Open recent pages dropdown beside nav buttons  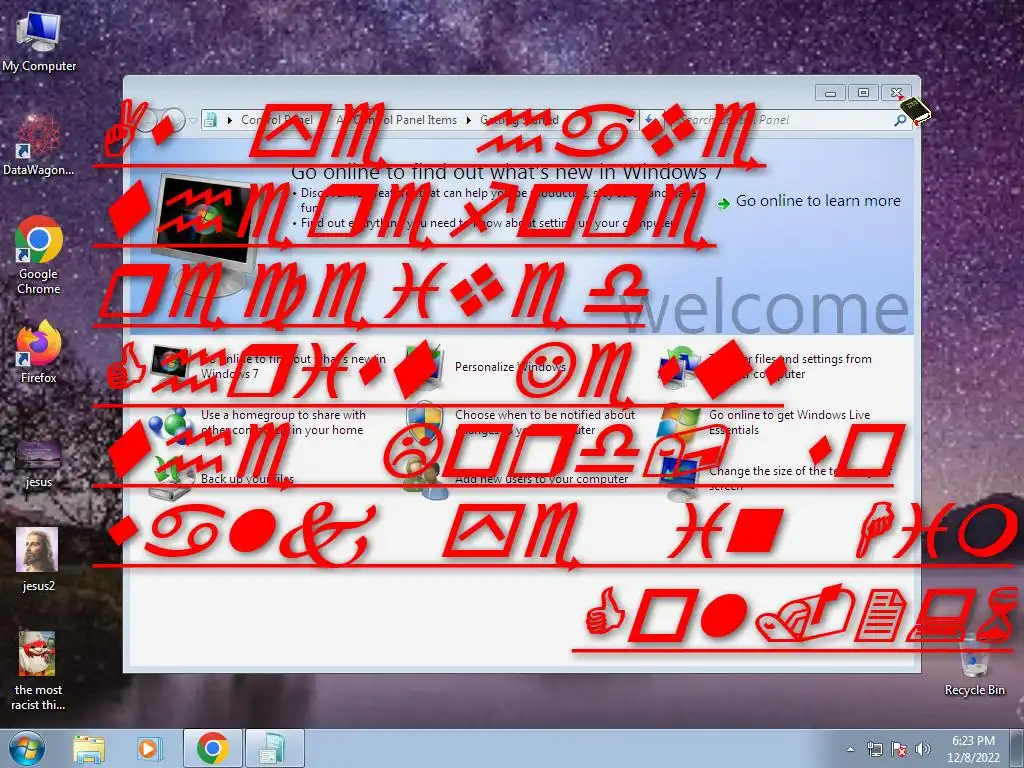point(193,120)
